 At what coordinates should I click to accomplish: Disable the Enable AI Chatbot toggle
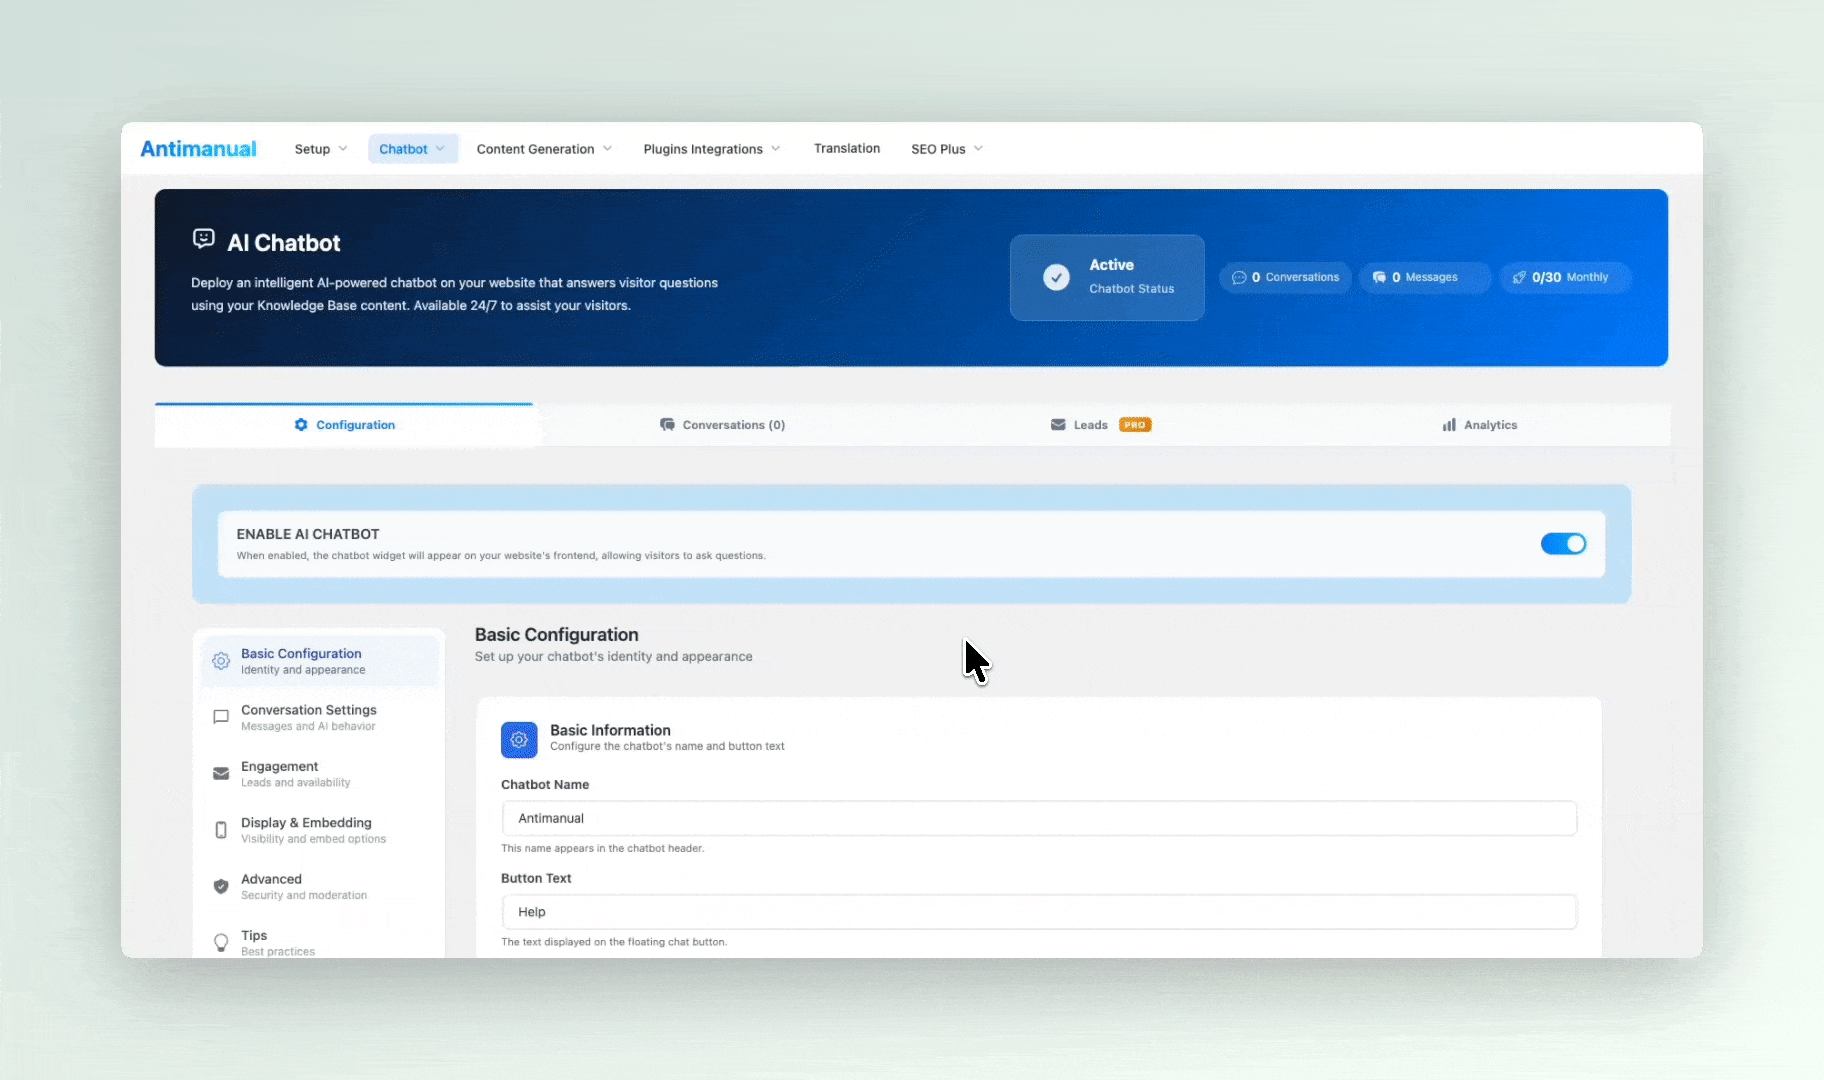pos(1562,543)
